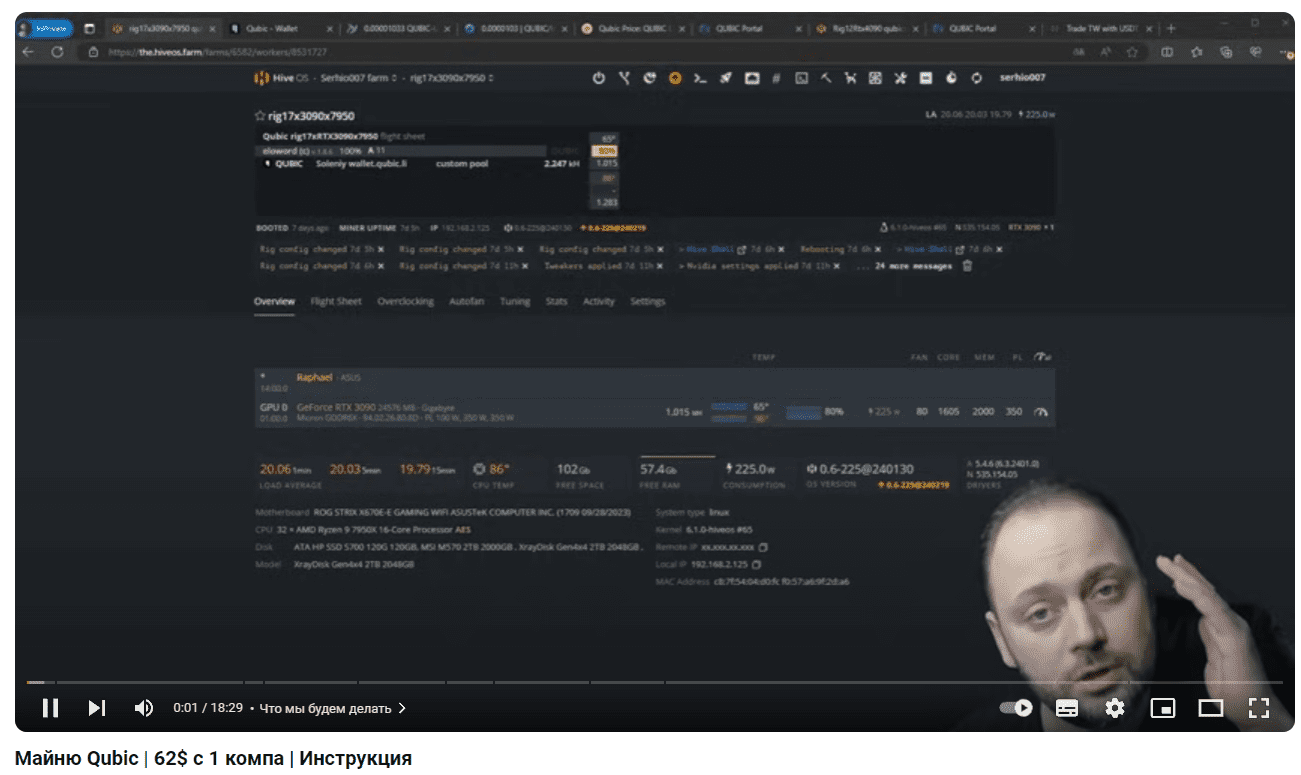Click the rocket icon in HiveOS toolbar
1301x775 pixels.
[x=725, y=78]
